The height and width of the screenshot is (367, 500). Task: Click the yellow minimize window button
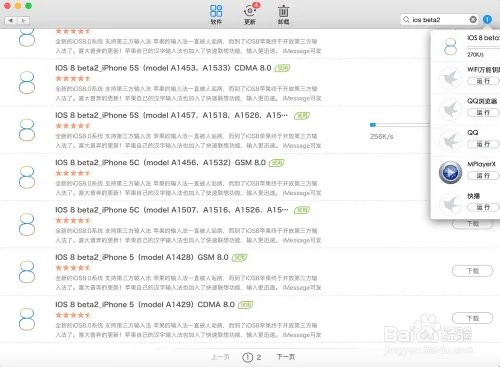[18, 6]
